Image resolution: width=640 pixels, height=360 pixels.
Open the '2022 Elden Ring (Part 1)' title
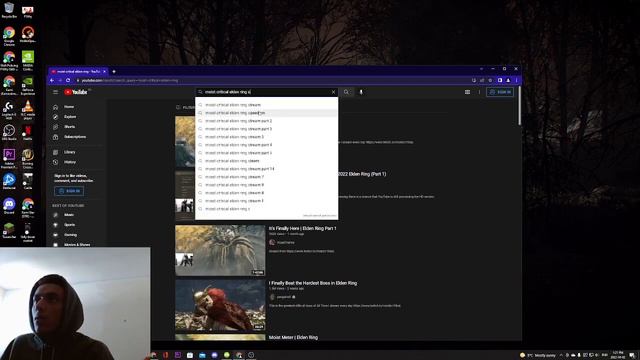(362, 174)
